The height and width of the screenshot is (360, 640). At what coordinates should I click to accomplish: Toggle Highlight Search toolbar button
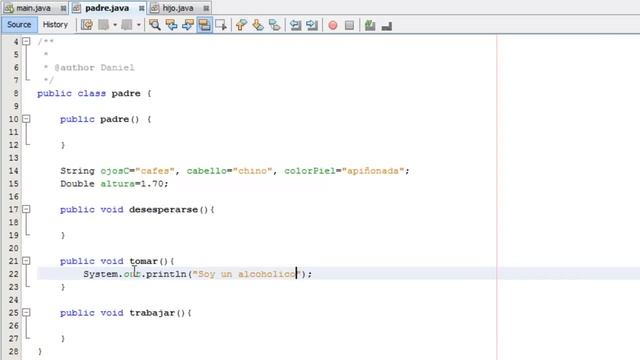pyautogui.click(x=204, y=25)
